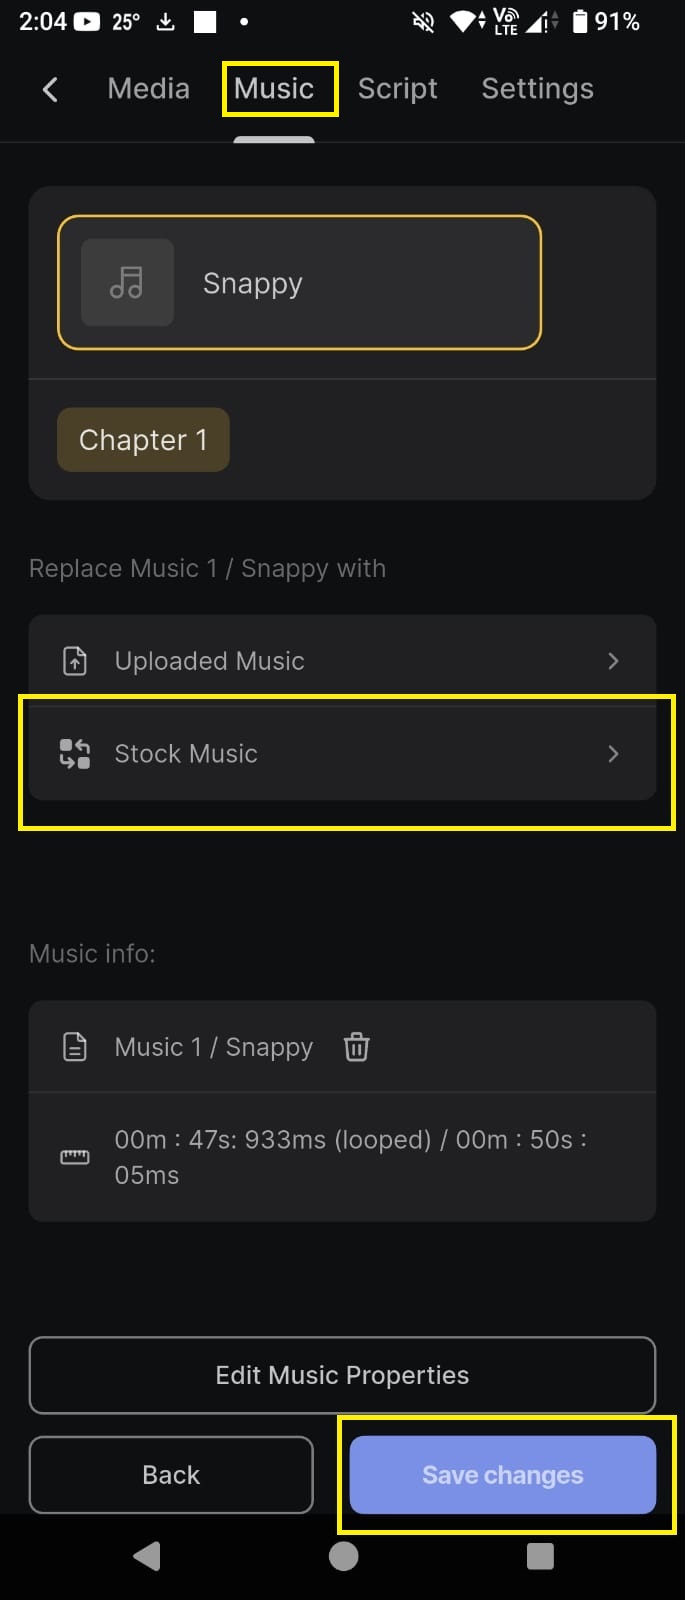This screenshot has height=1600, width=685.
Task: Expand the Uploaded Music chevron
Action: point(613,661)
